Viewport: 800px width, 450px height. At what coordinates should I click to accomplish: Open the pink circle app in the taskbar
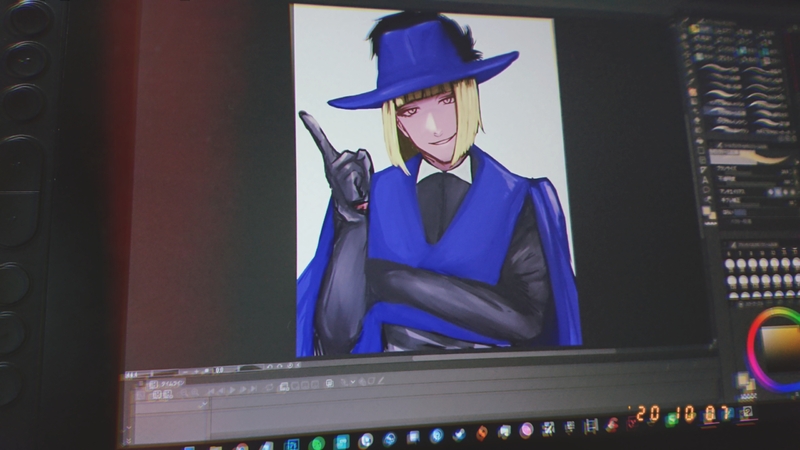click(527, 431)
